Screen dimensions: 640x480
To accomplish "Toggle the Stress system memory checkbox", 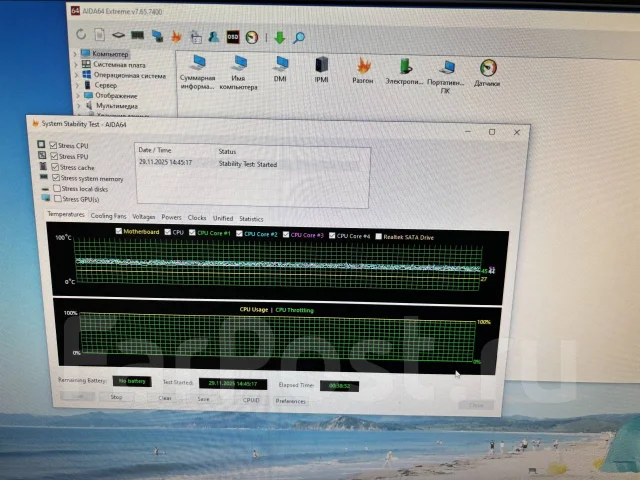I will click(x=56, y=178).
